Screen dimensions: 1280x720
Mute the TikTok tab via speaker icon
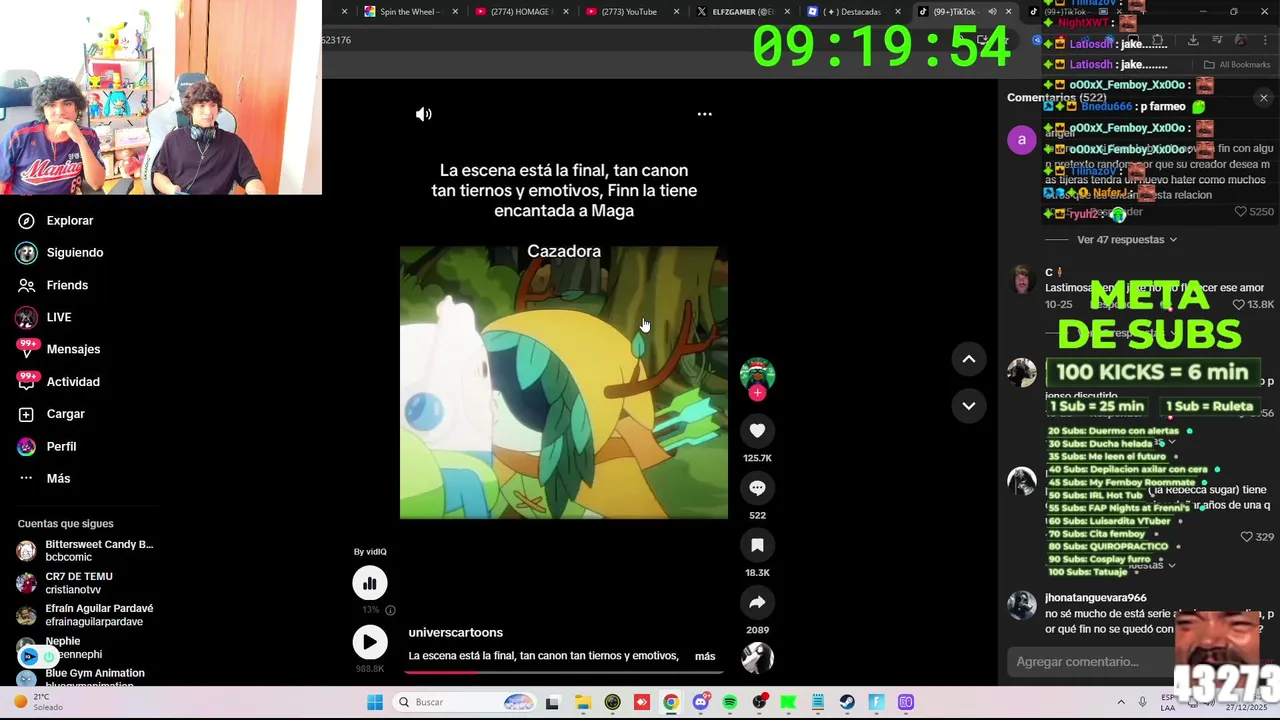(992, 12)
